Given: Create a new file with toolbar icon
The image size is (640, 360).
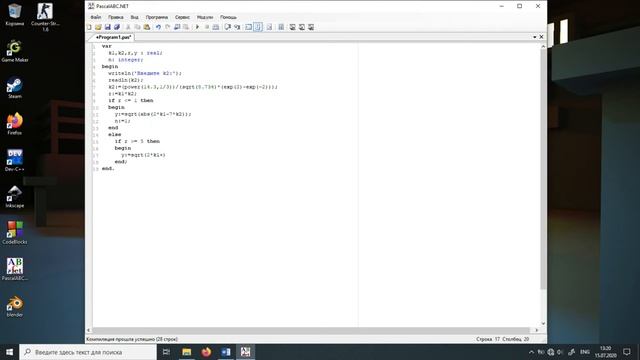Looking at the screenshot, I should (89, 27).
